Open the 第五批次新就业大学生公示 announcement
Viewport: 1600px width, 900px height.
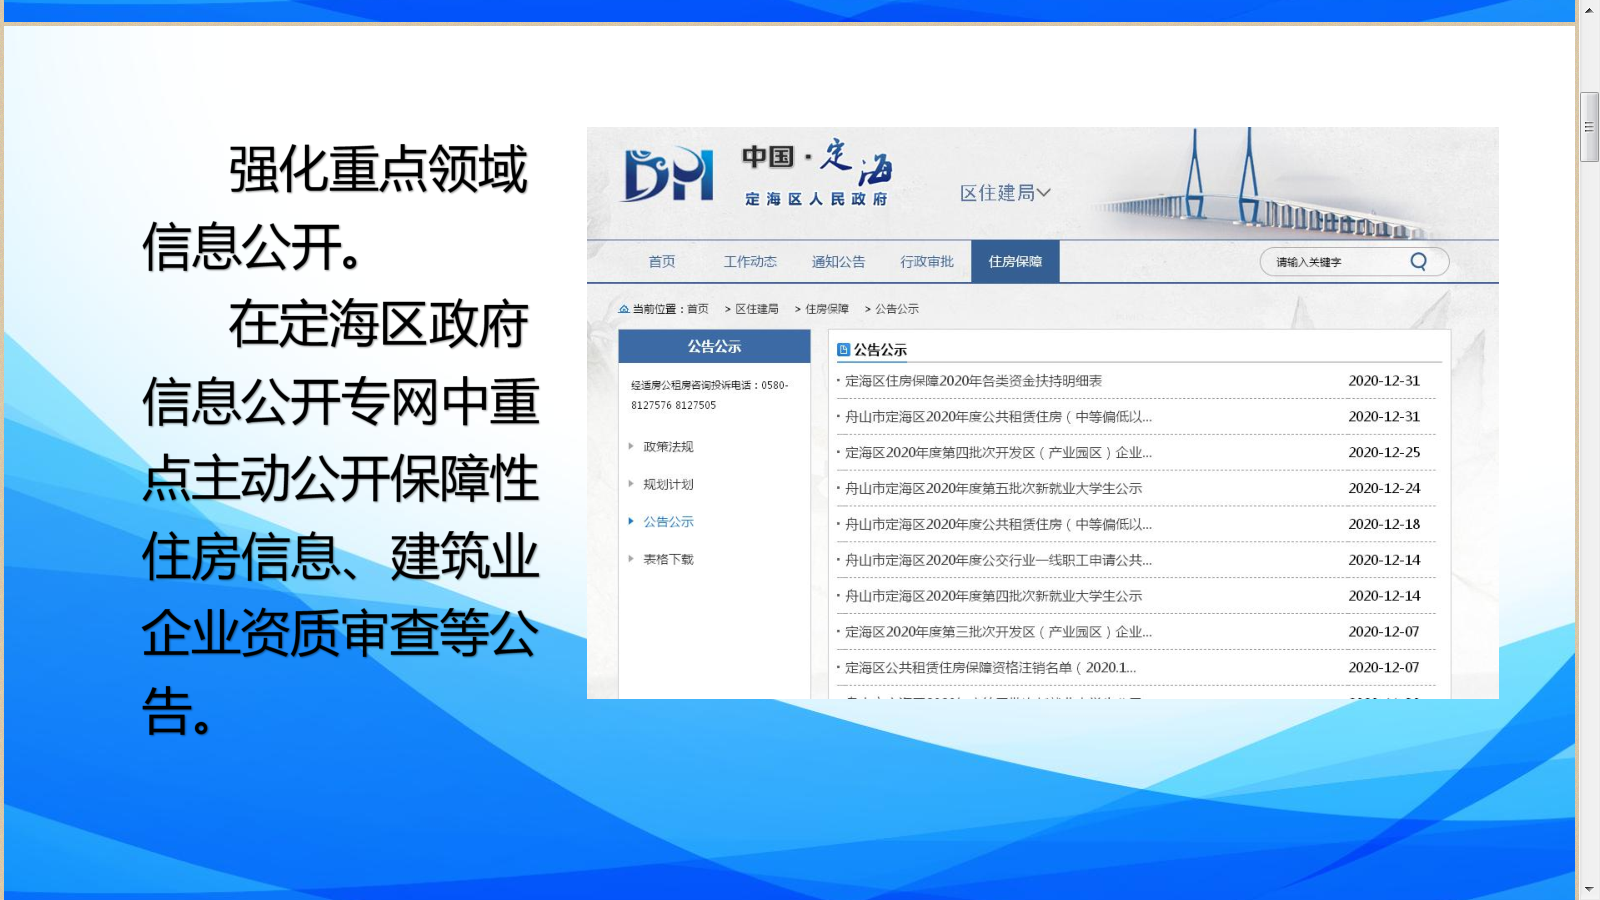[x=993, y=489]
